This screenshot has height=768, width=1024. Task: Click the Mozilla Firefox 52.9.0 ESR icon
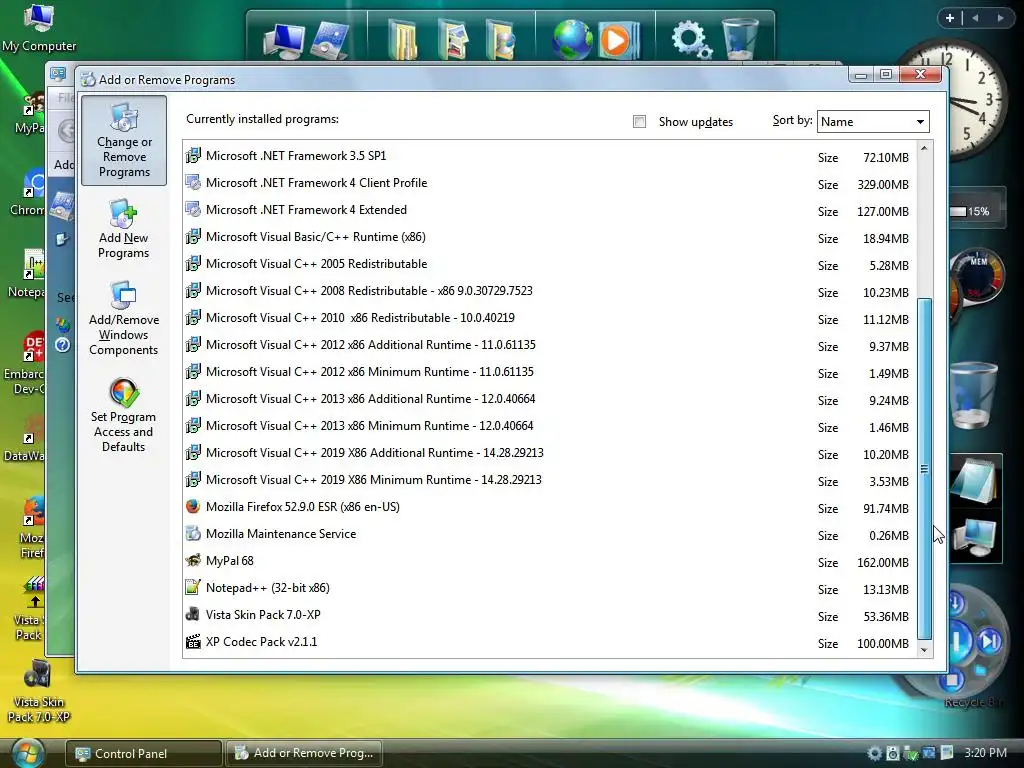point(193,507)
